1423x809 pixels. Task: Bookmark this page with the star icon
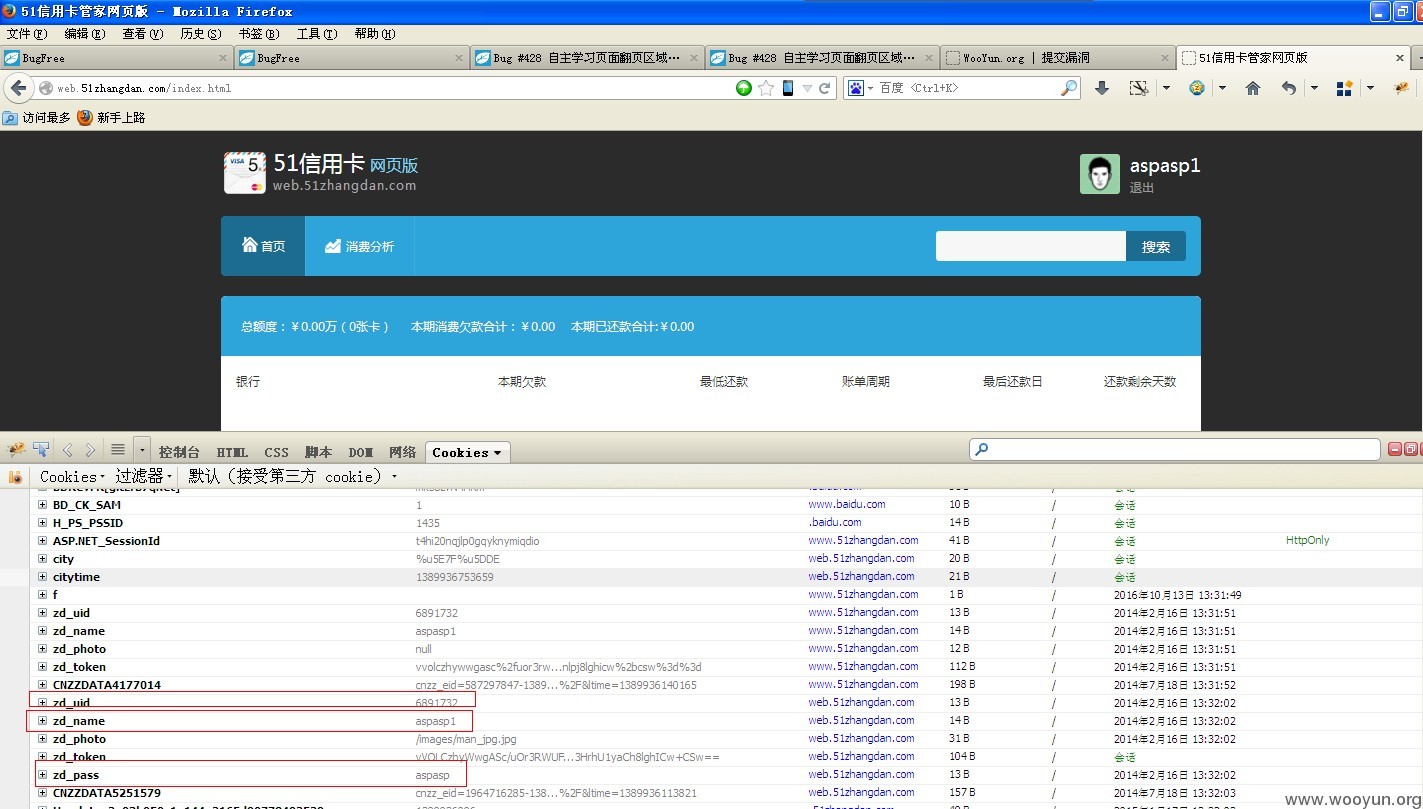tap(766, 88)
